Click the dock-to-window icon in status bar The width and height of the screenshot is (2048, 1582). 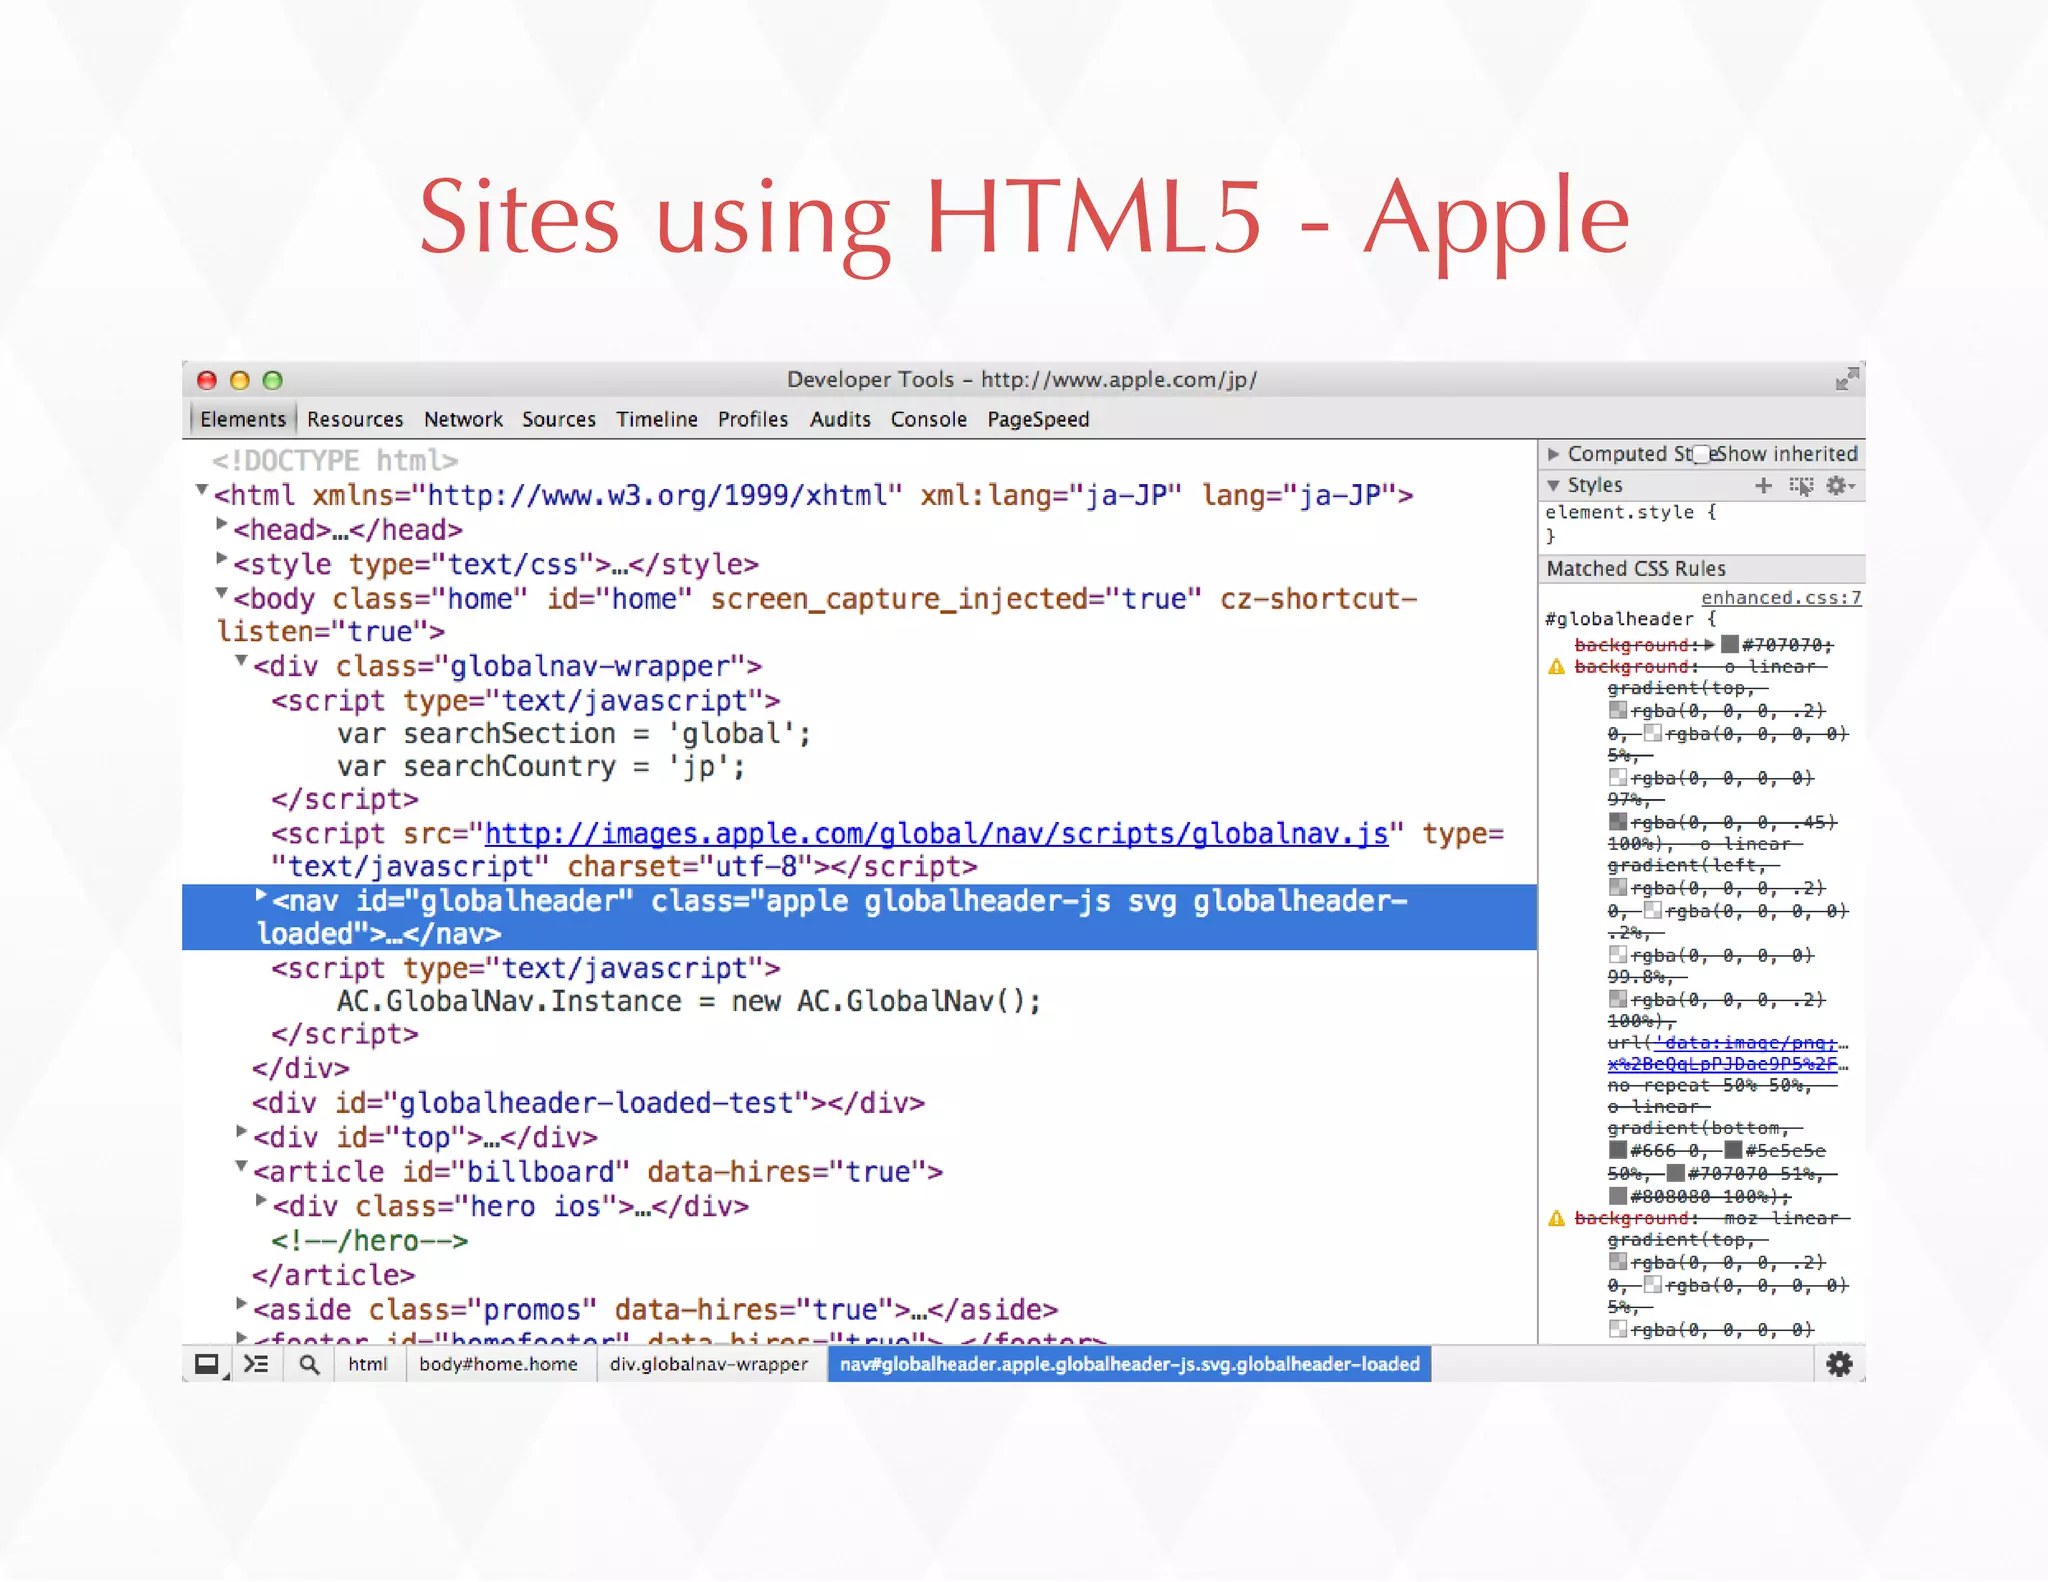coord(207,1364)
